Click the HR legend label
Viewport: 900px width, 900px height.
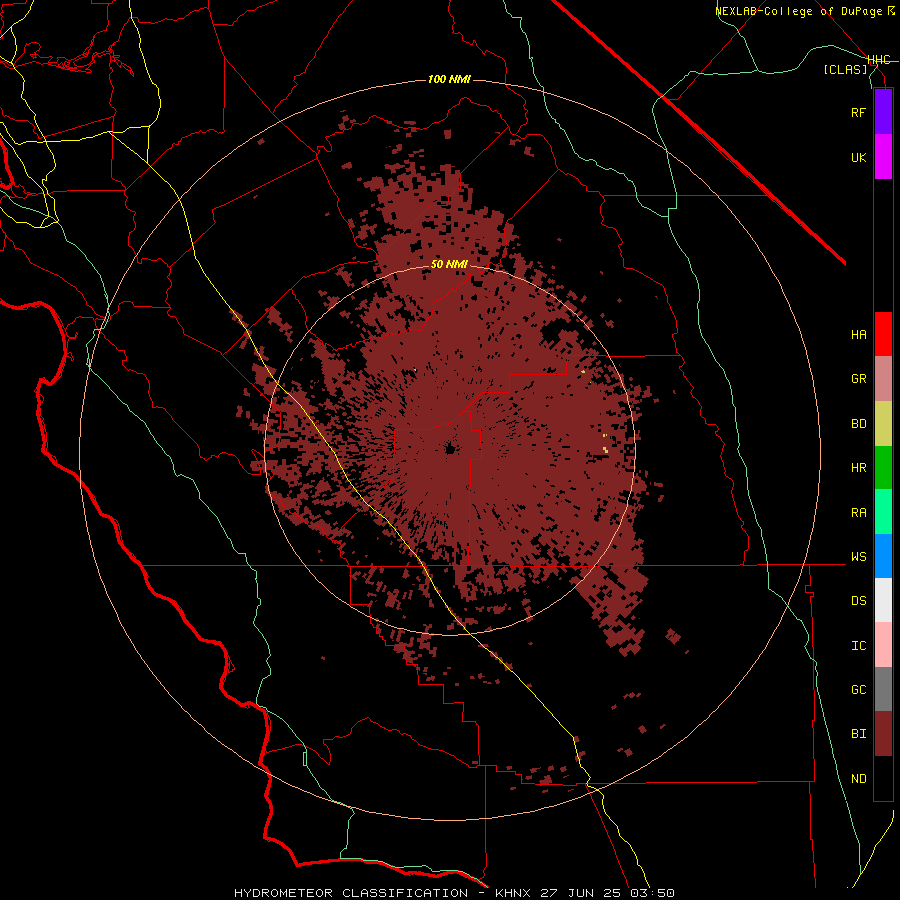[858, 468]
